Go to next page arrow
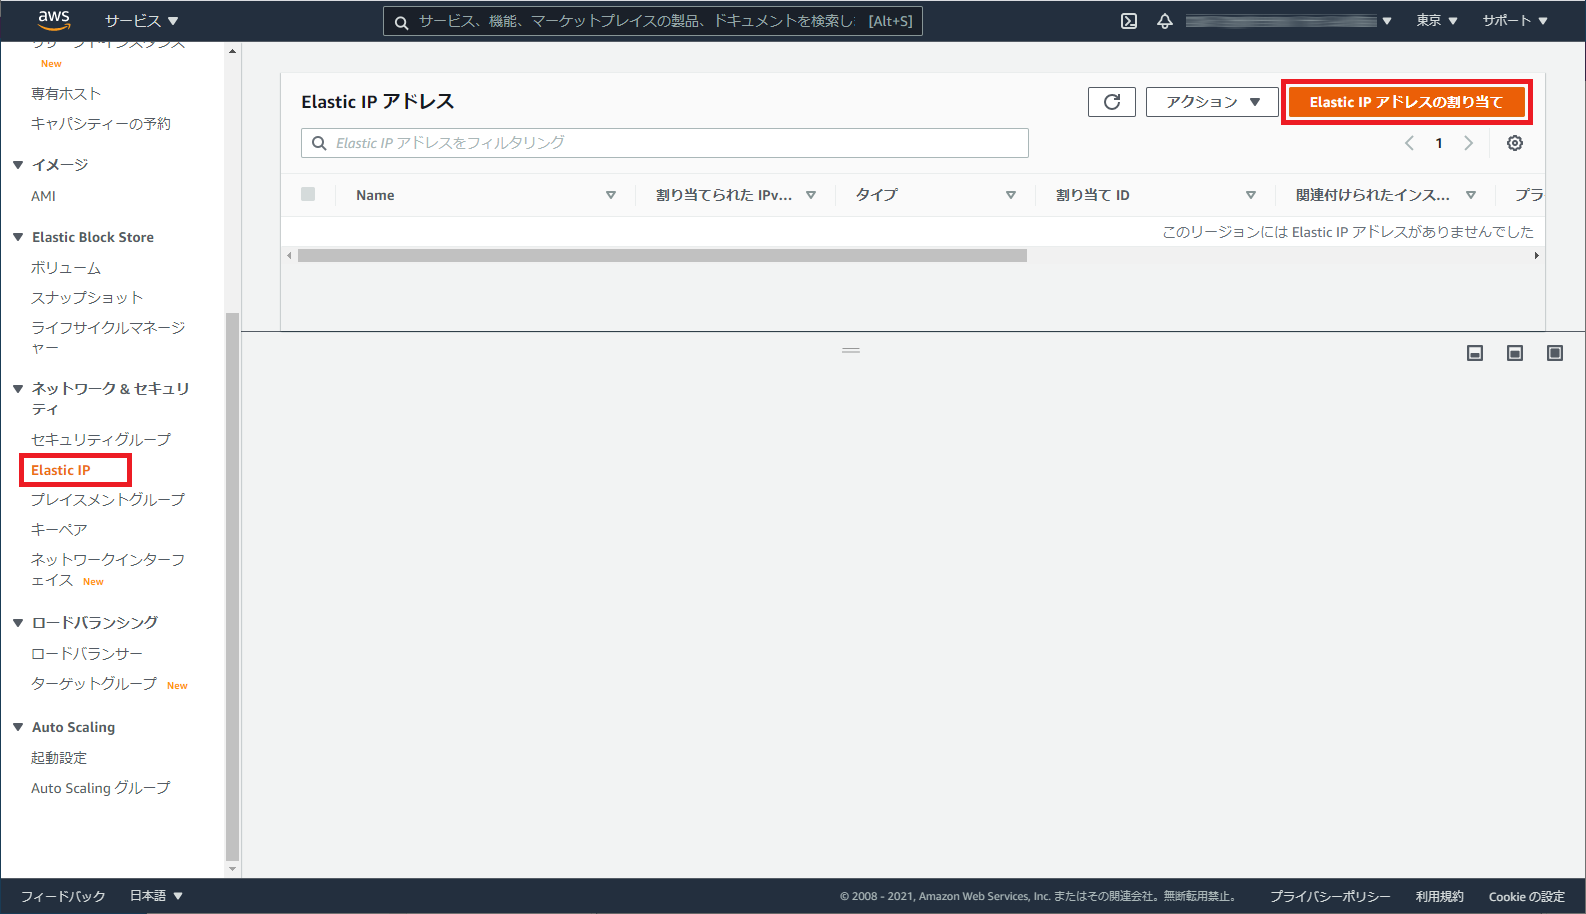This screenshot has height=914, width=1586. tap(1469, 143)
